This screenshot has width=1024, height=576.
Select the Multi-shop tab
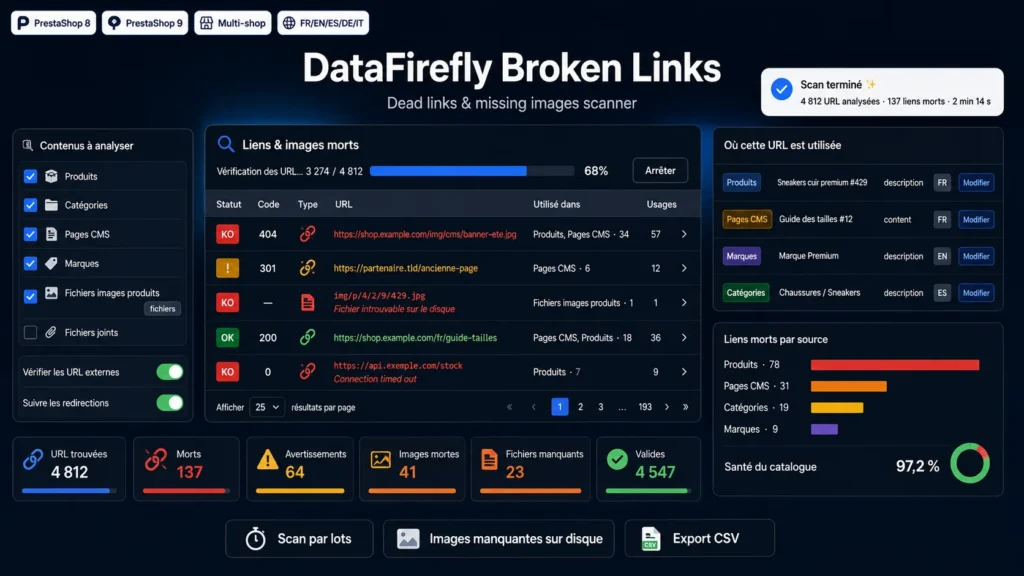(x=232, y=23)
